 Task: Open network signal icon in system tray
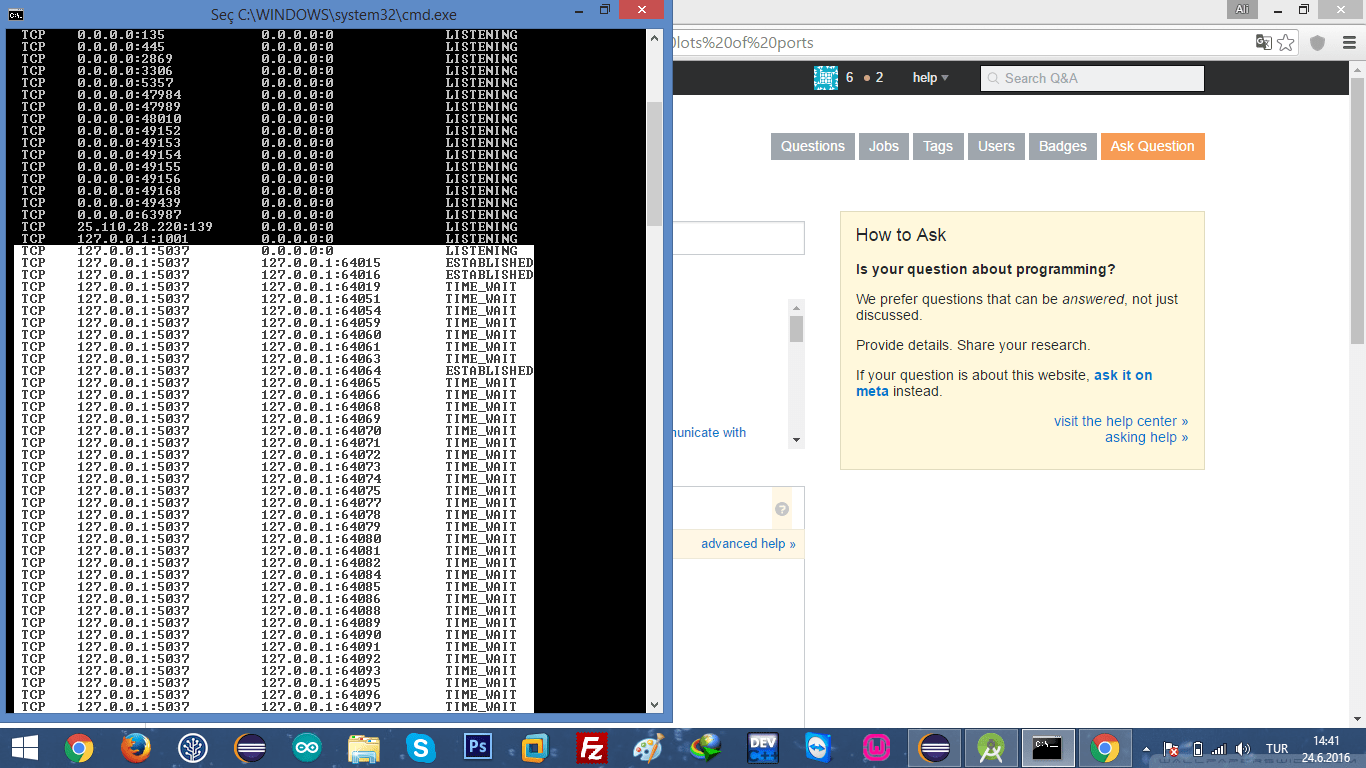pyautogui.click(x=1219, y=749)
